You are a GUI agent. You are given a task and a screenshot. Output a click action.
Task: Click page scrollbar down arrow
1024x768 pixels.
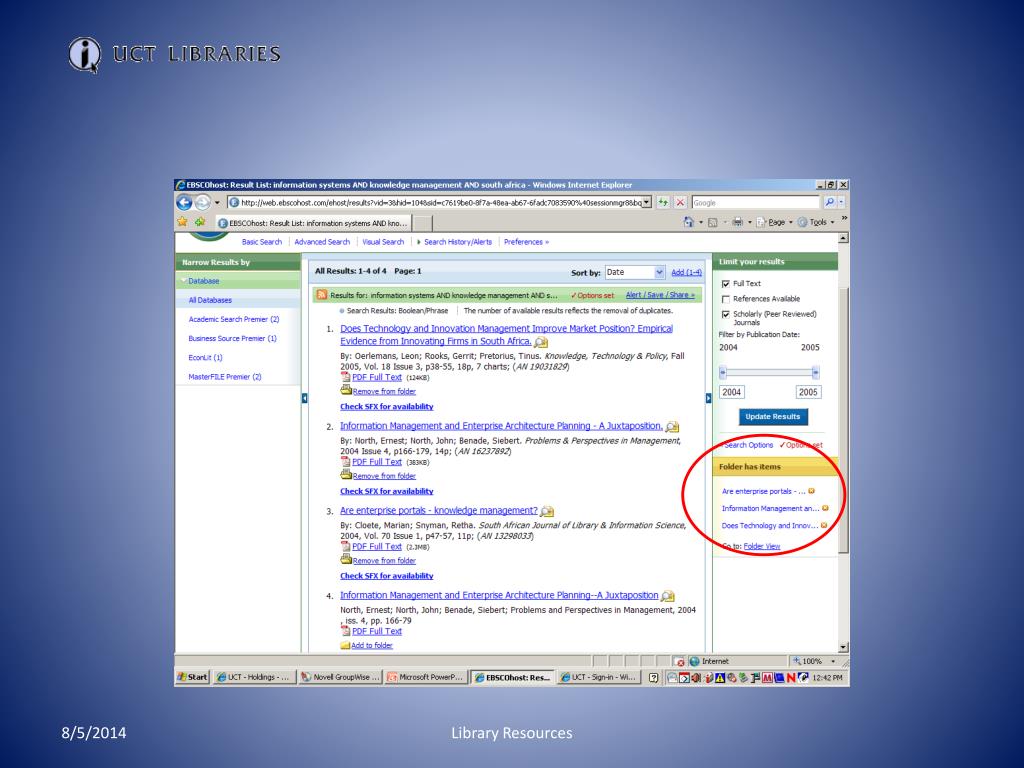click(843, 648)
